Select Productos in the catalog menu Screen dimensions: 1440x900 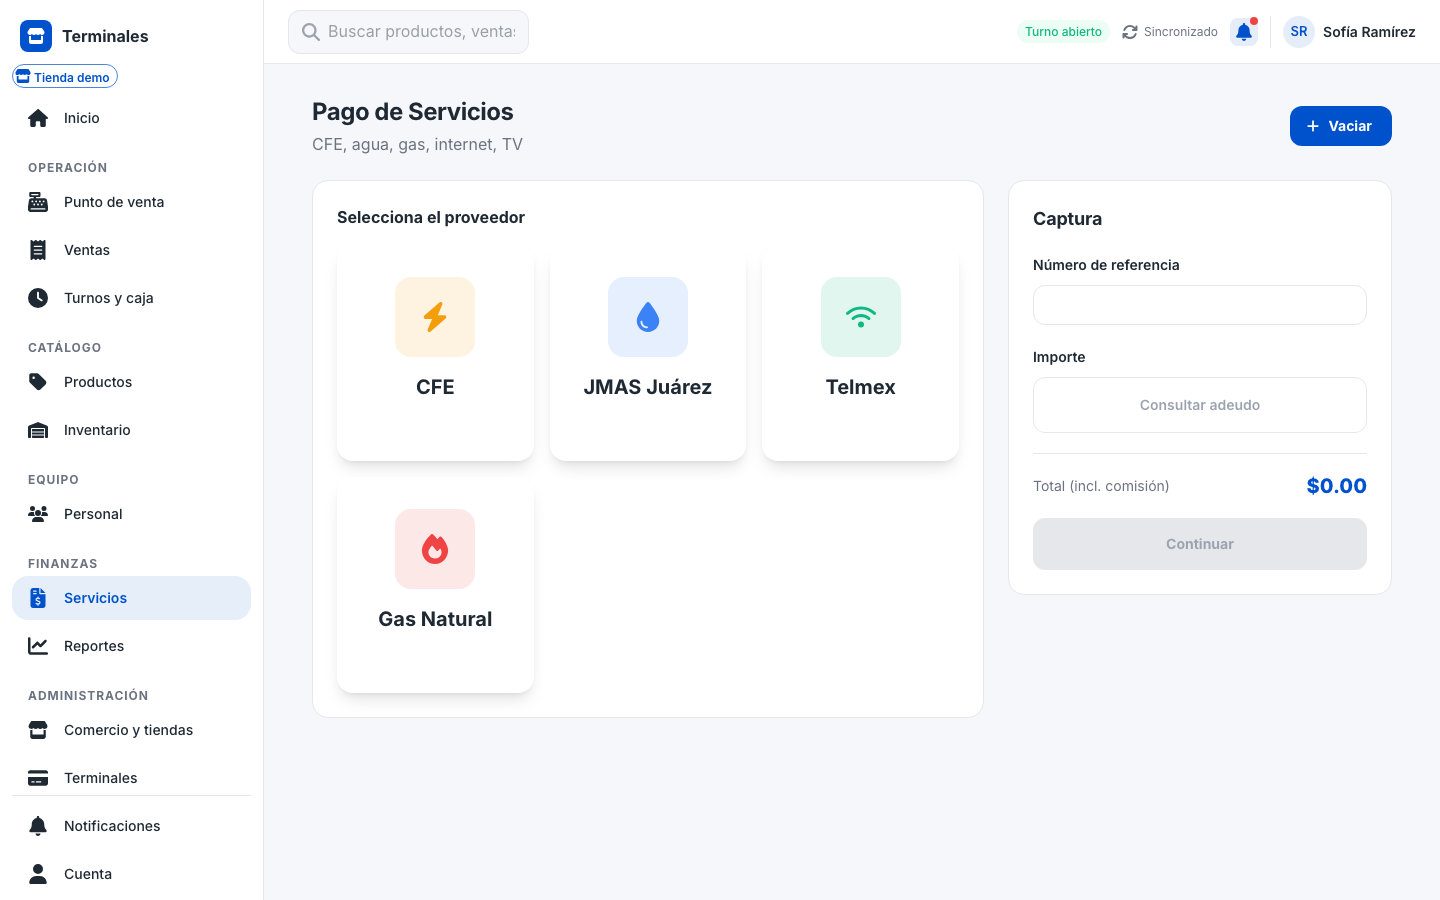click(x=131, y=382)
